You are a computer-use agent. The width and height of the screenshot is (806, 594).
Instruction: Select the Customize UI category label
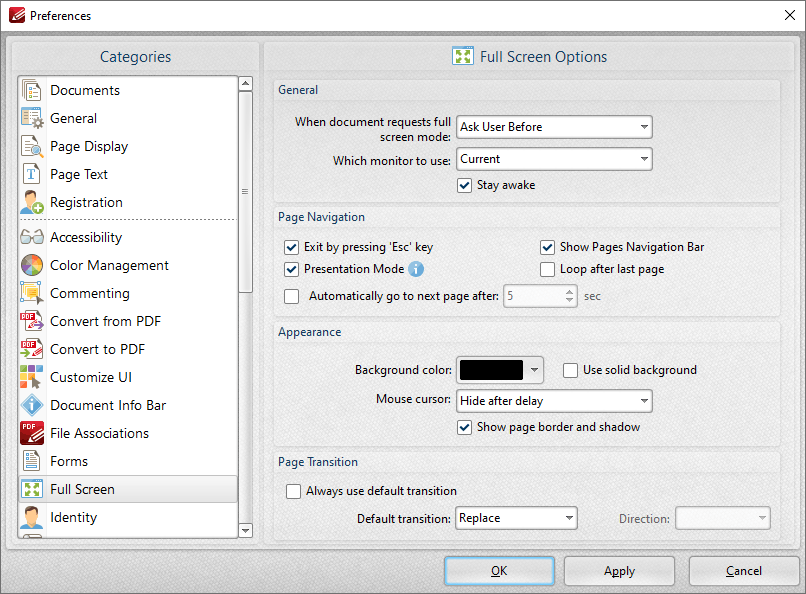[x=91, y=377]
